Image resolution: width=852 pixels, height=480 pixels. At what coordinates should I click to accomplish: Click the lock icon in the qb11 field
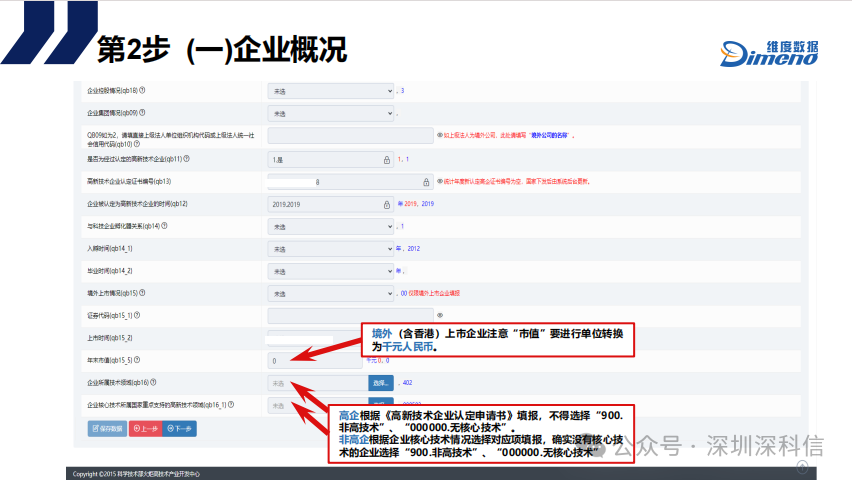[386, 160]
